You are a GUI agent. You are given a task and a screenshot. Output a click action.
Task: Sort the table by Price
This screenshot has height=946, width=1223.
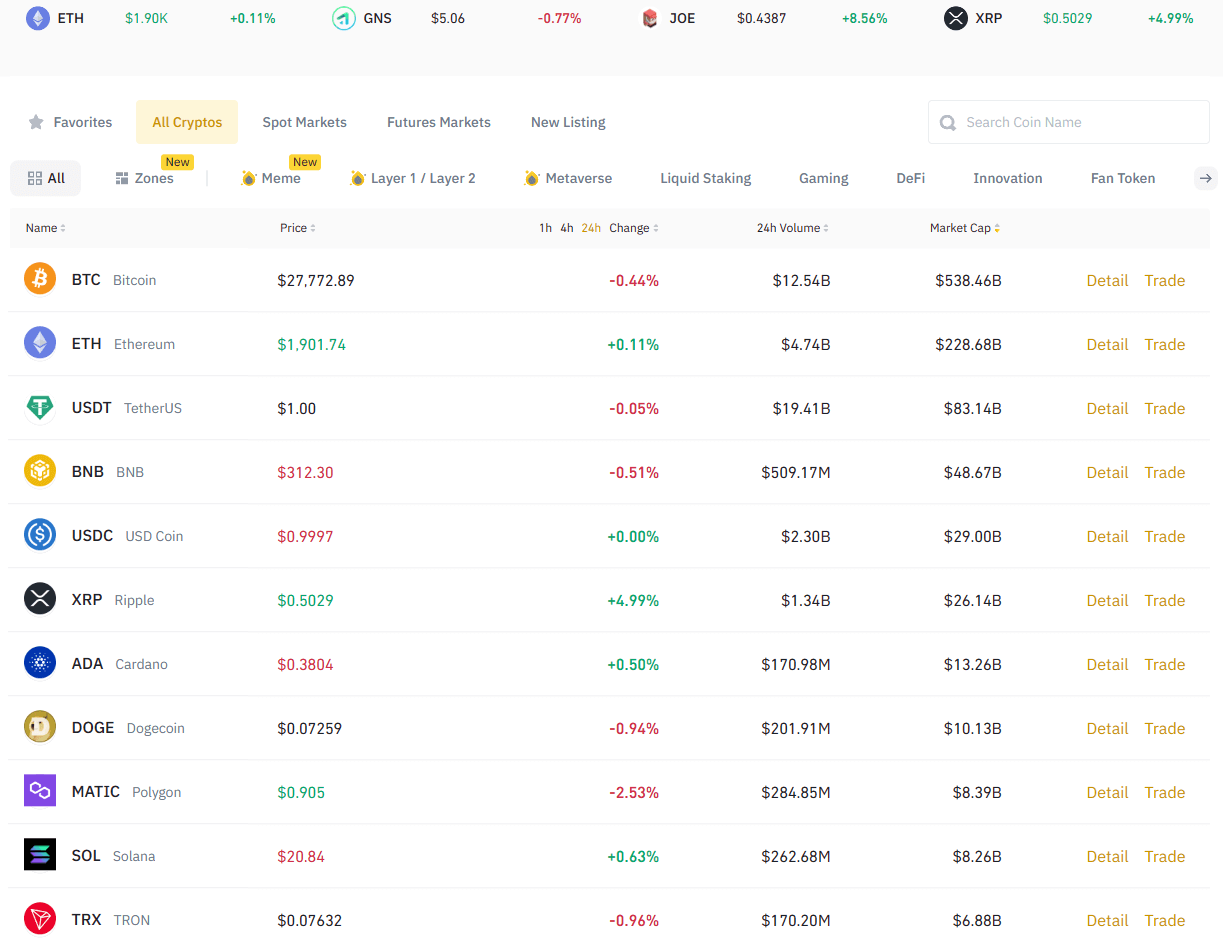[x=297, y=227]
